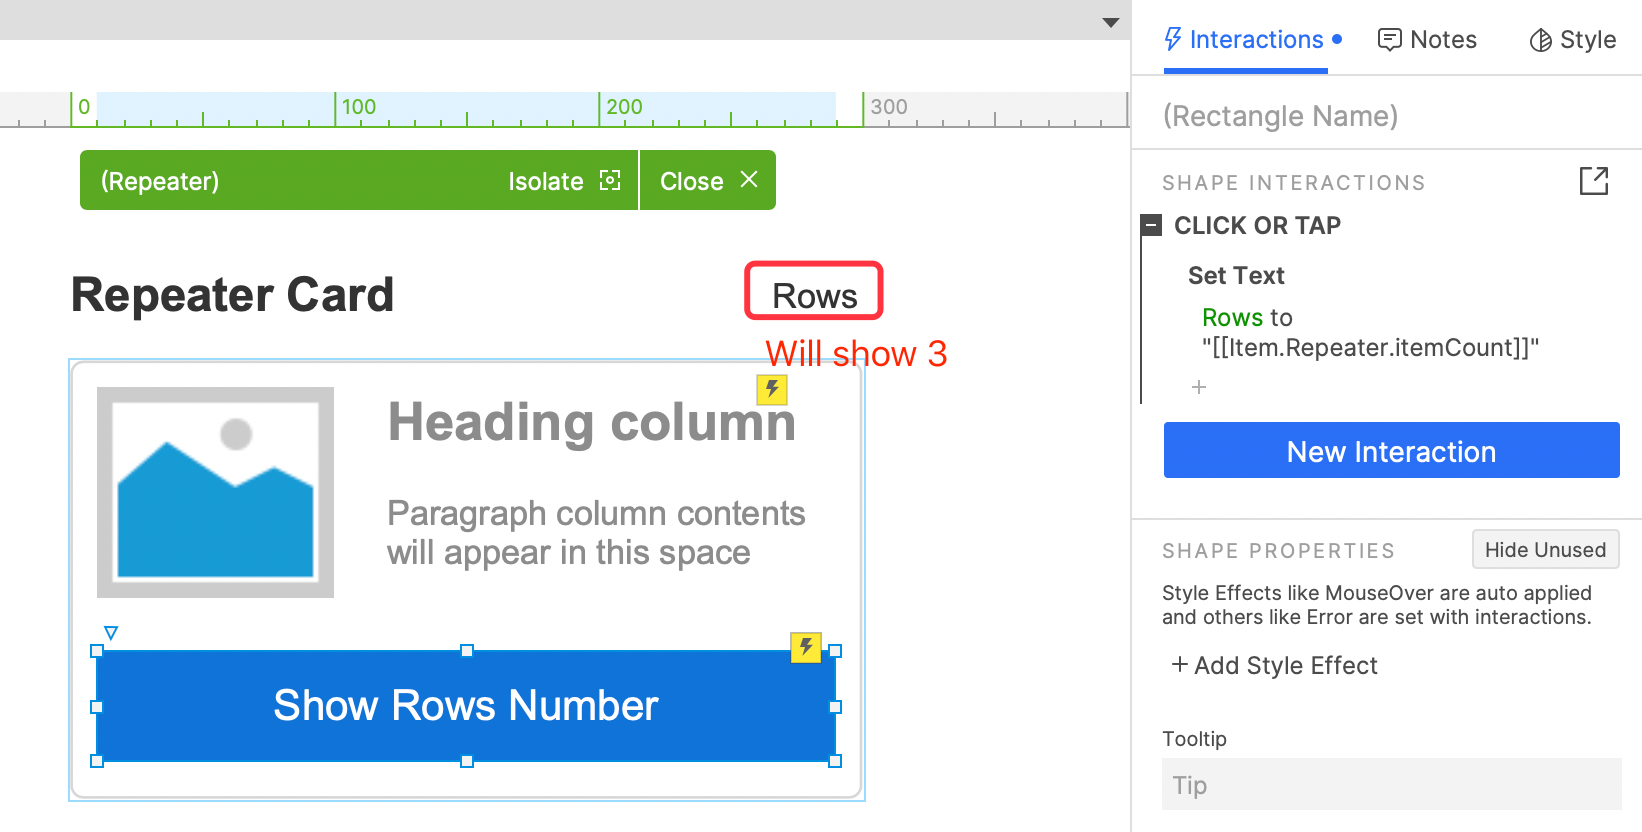The height and width of the screenshot is (832, 1642).
Task: Add action with plus under Set Text
Action: pos(1199,387)
